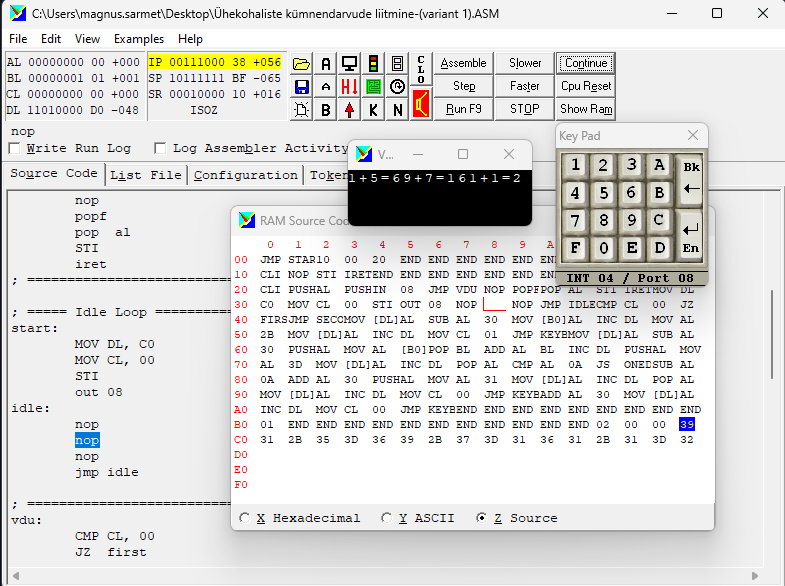Click the K keyboard toolbar icon
This screenshot has width=785, height=586.
373,110
